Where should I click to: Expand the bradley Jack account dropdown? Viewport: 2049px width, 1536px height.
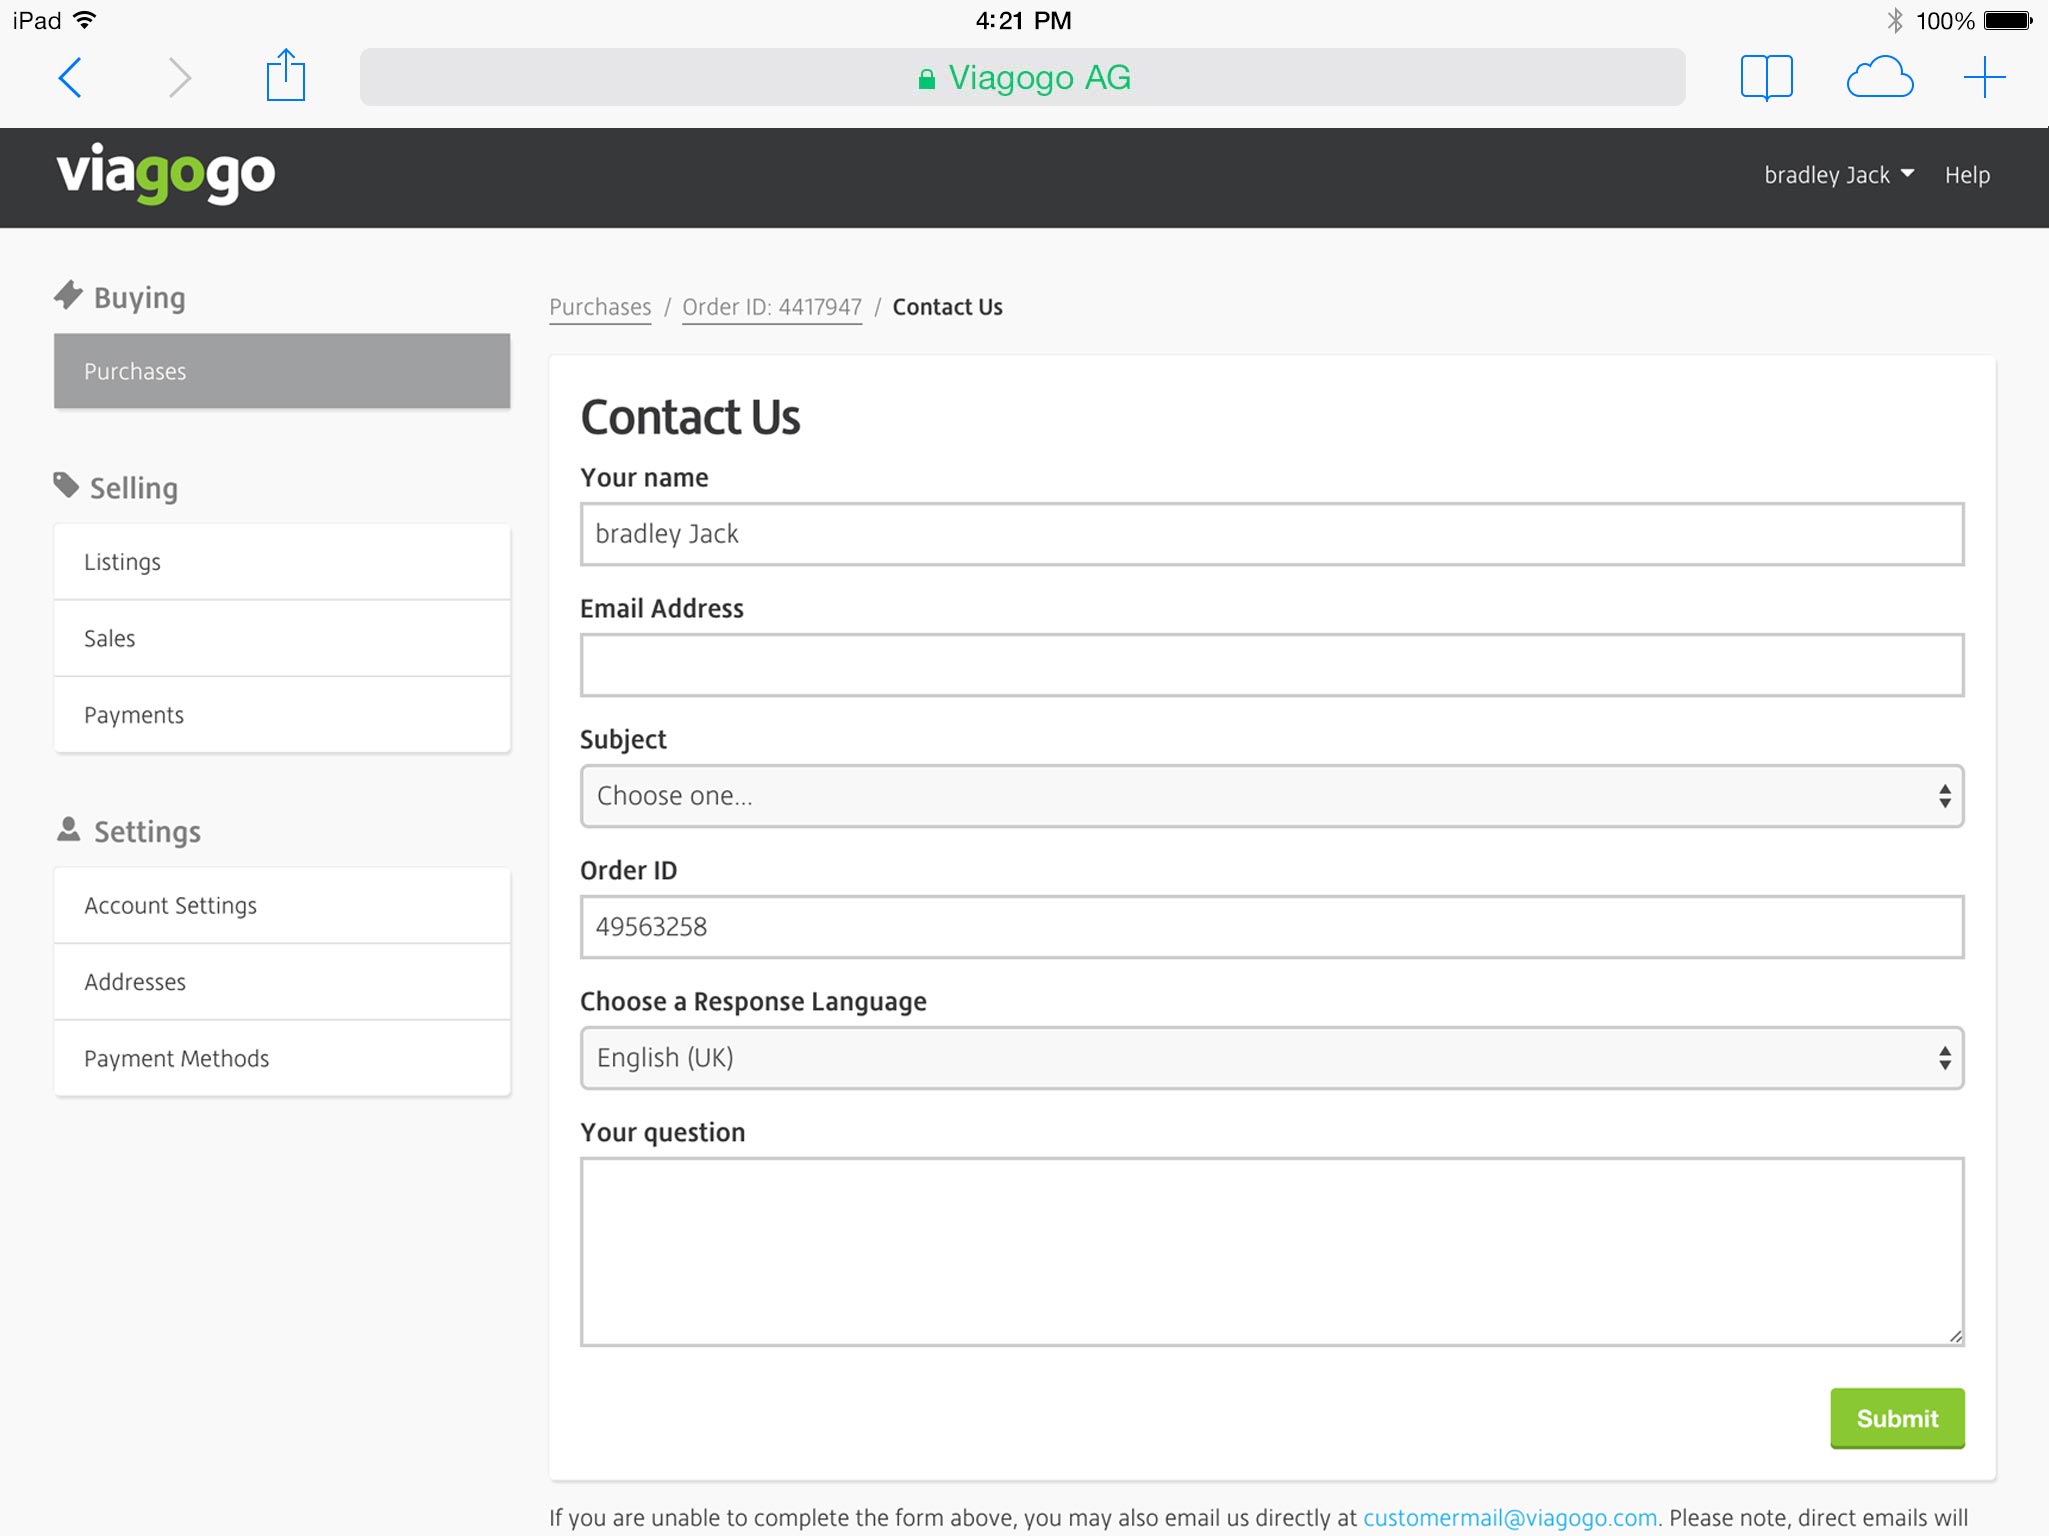[1838, 175]
